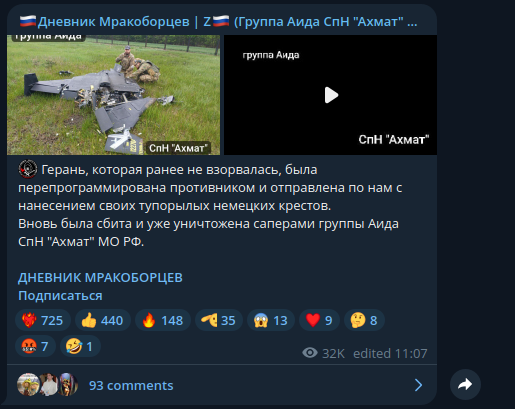The width and height of the screenshot is (515, 409).
Task: Play the video with black preview
Action: pyautogui.click(x=330, y=95)
